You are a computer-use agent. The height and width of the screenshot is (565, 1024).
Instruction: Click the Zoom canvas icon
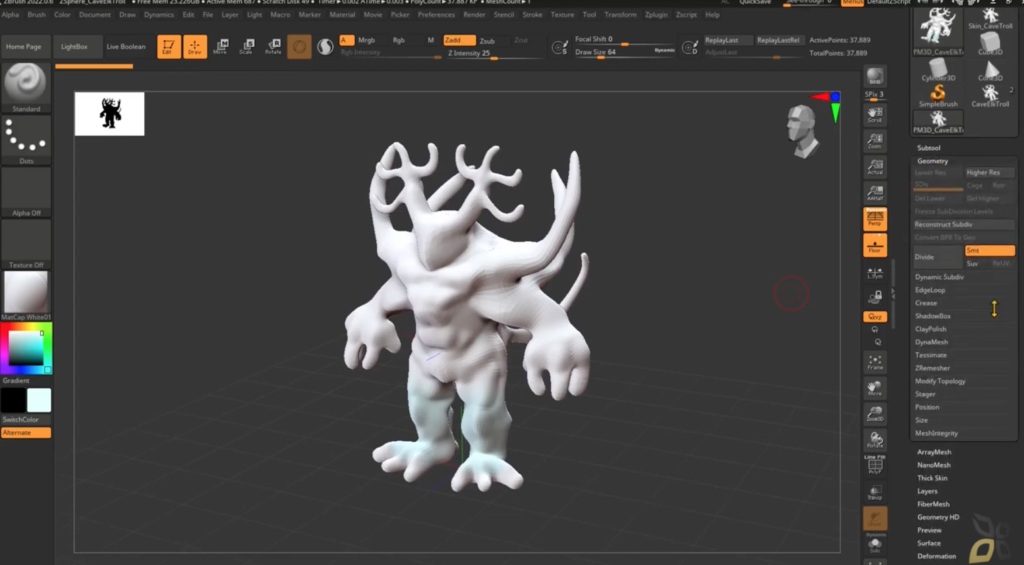[874, 141]
